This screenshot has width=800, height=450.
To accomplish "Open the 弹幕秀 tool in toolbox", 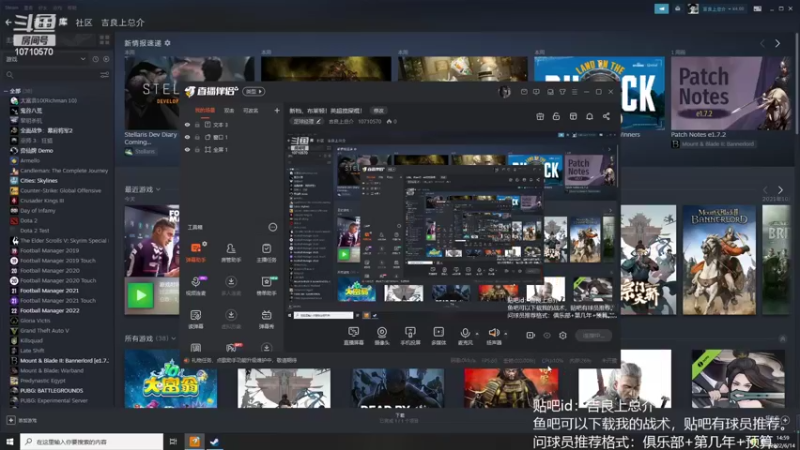I will point(266,318).
